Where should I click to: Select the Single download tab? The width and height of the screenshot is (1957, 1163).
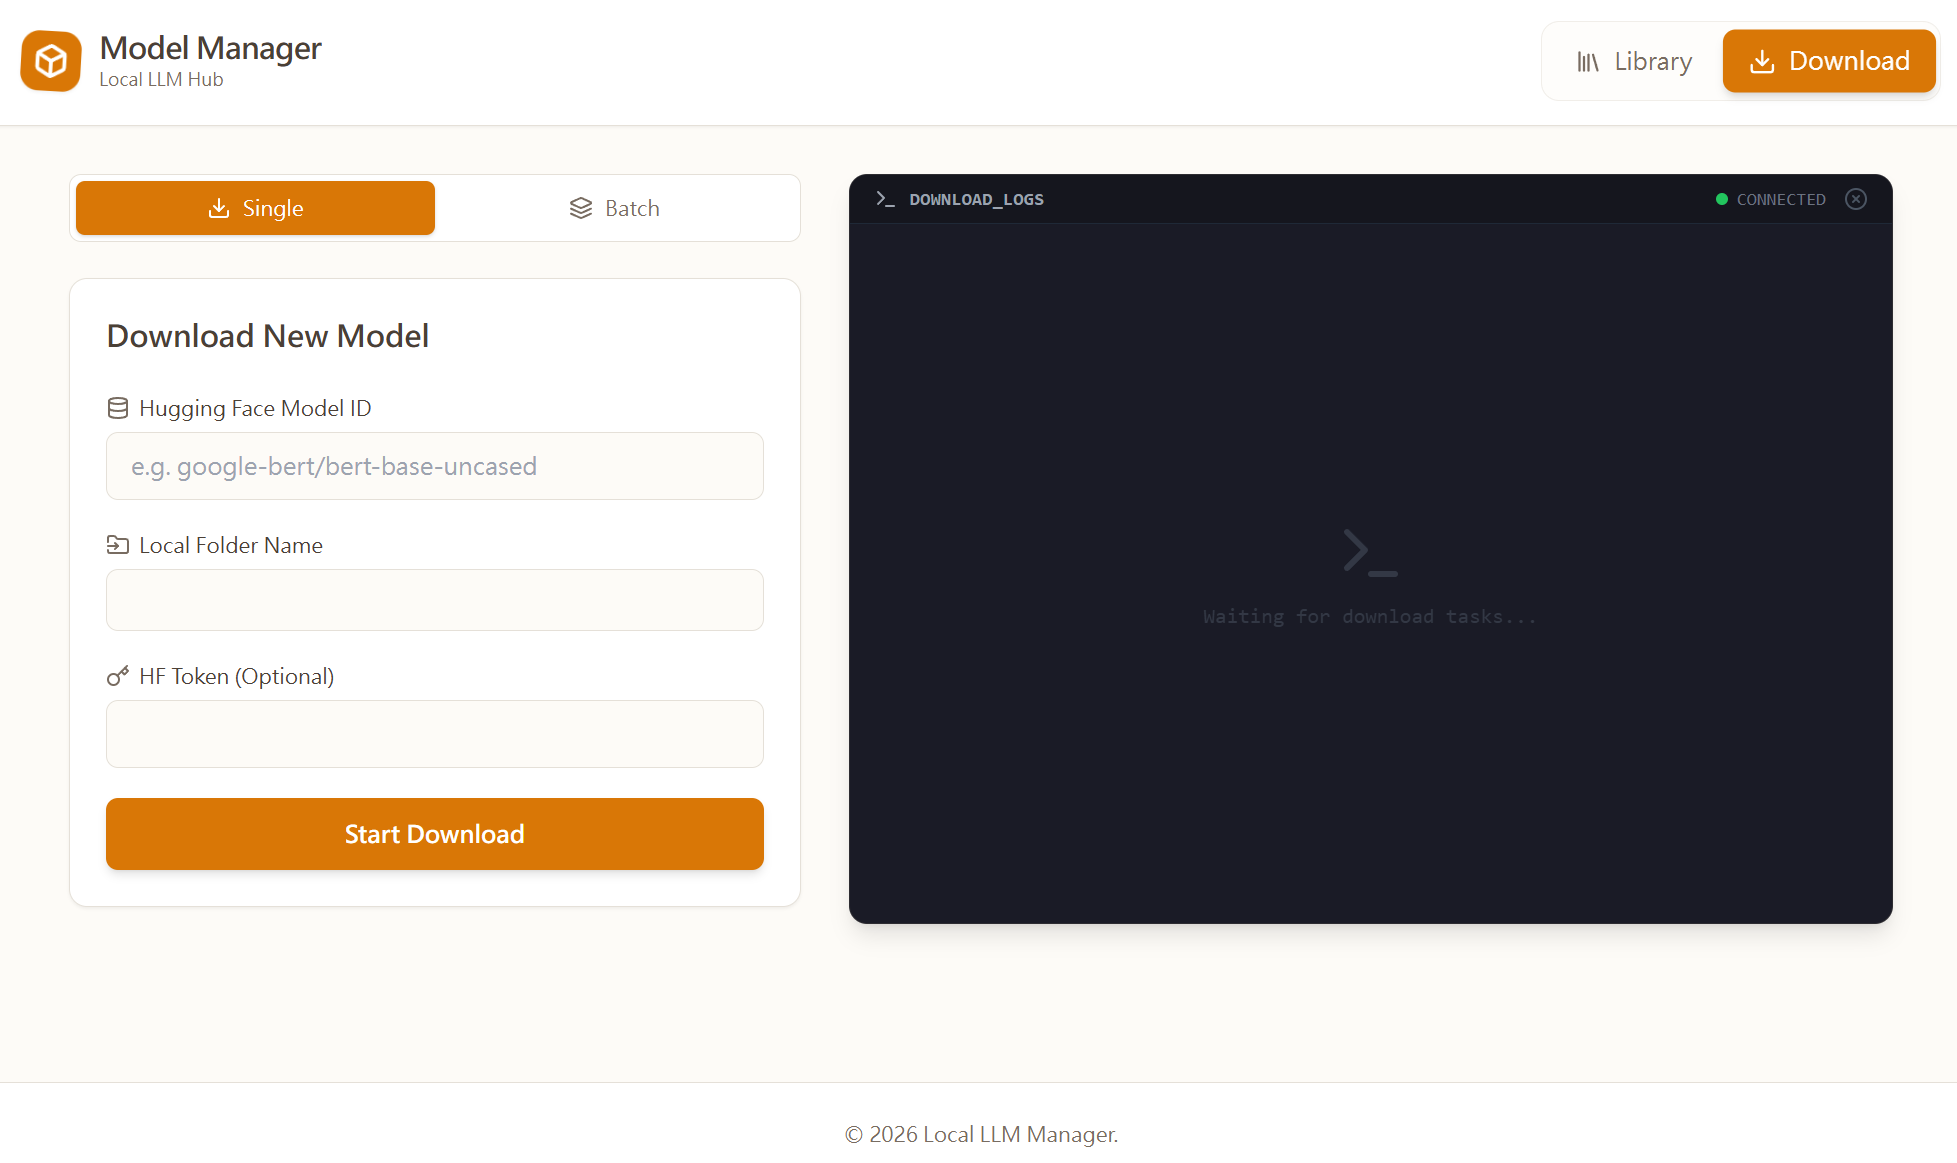tap(255, 208)
